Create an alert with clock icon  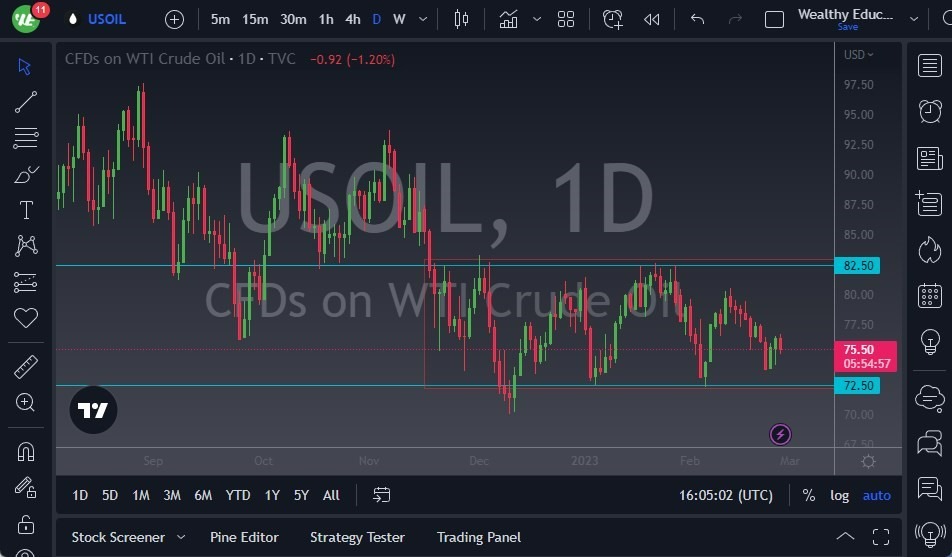pos(613,19)
